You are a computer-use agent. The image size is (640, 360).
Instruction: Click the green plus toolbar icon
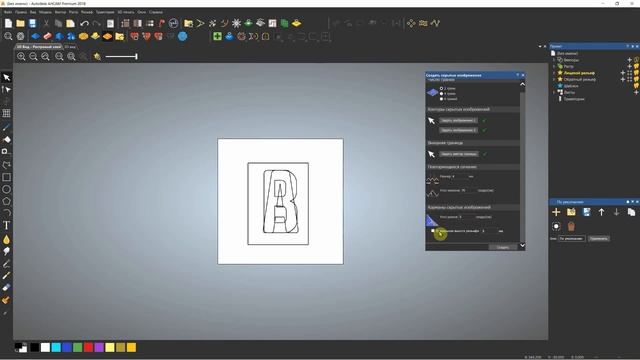(x=218, y=36)
